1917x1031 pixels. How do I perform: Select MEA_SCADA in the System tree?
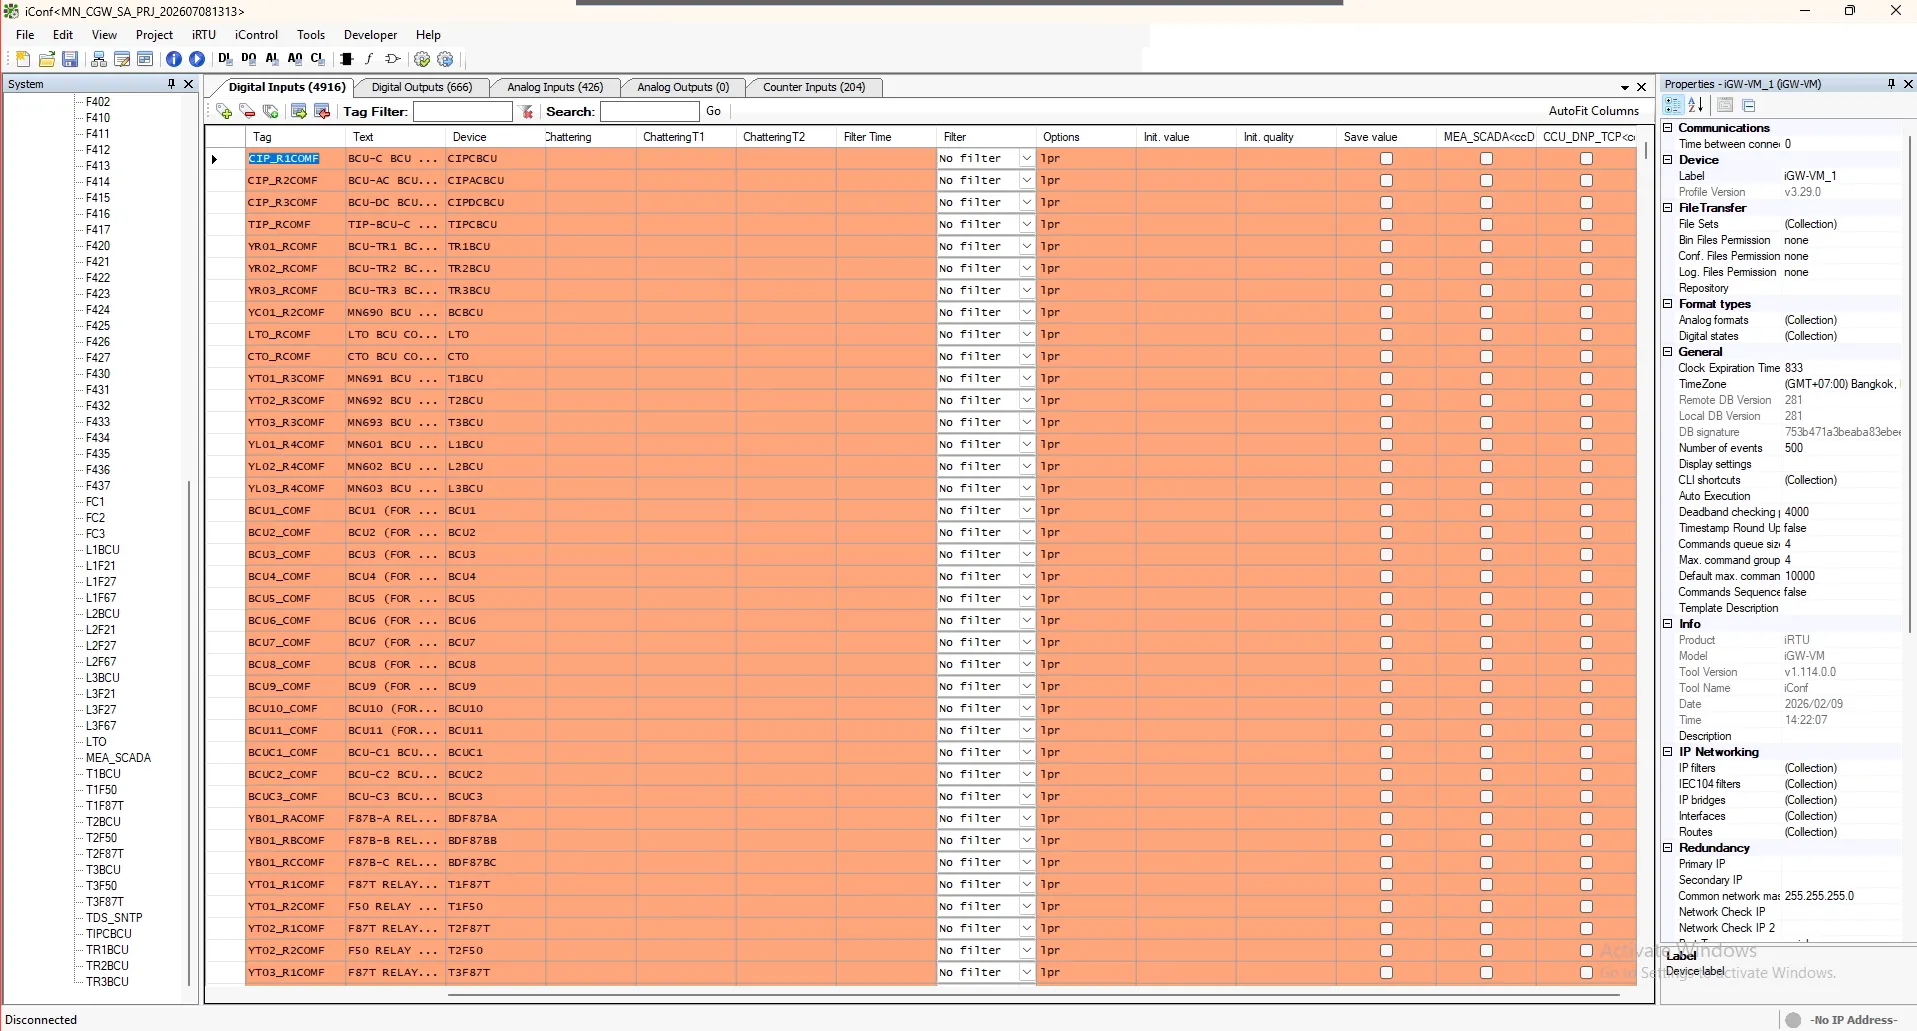[x=118, y=758]
